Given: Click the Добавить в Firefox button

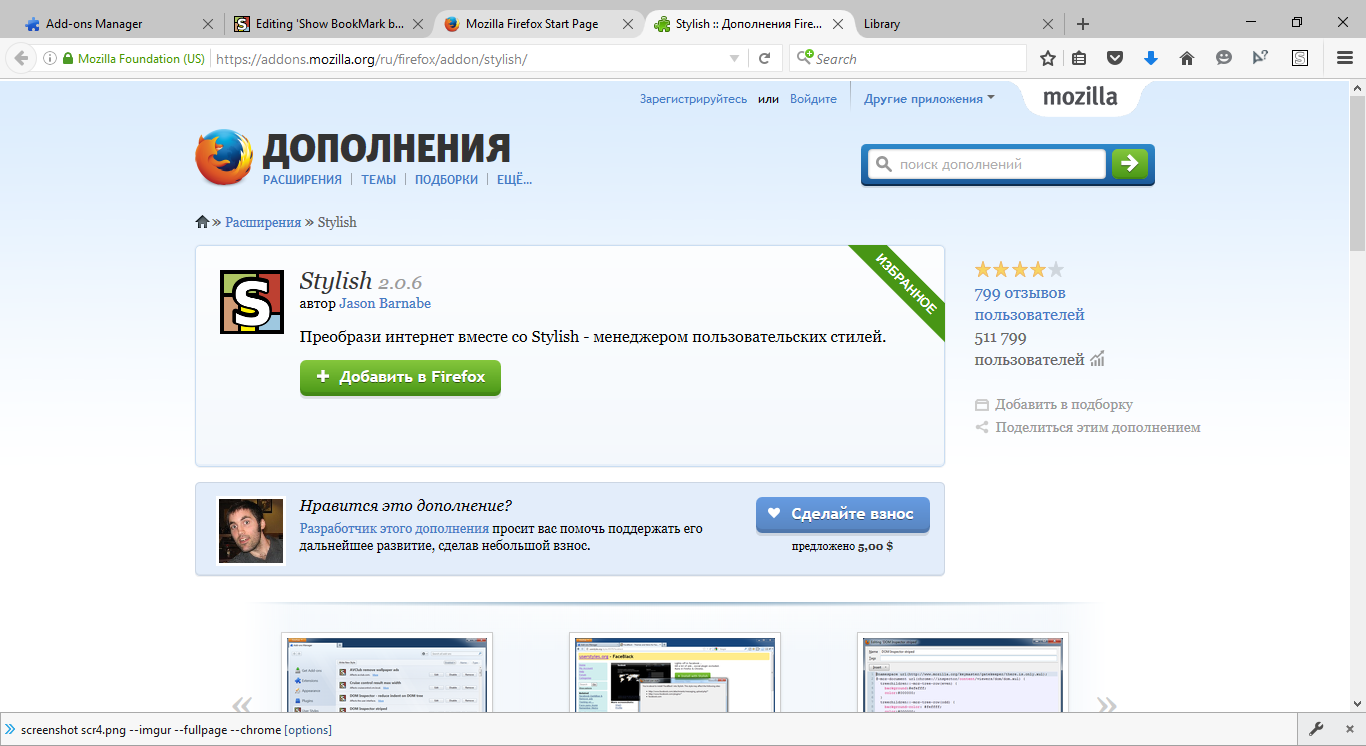Looking at the screenshot, I should 400,378.
